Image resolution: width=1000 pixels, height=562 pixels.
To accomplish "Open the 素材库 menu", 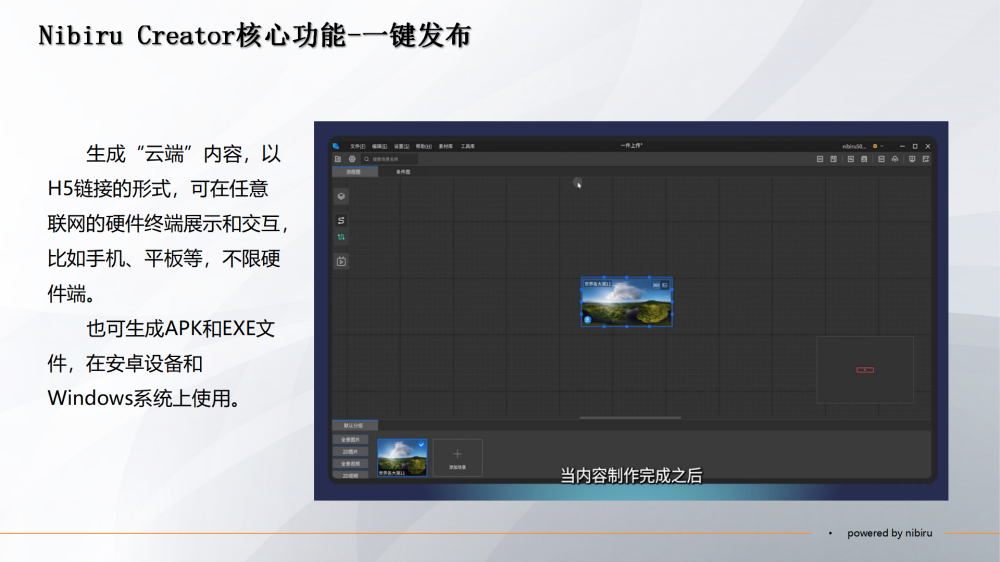I will (x=446, y=146).
